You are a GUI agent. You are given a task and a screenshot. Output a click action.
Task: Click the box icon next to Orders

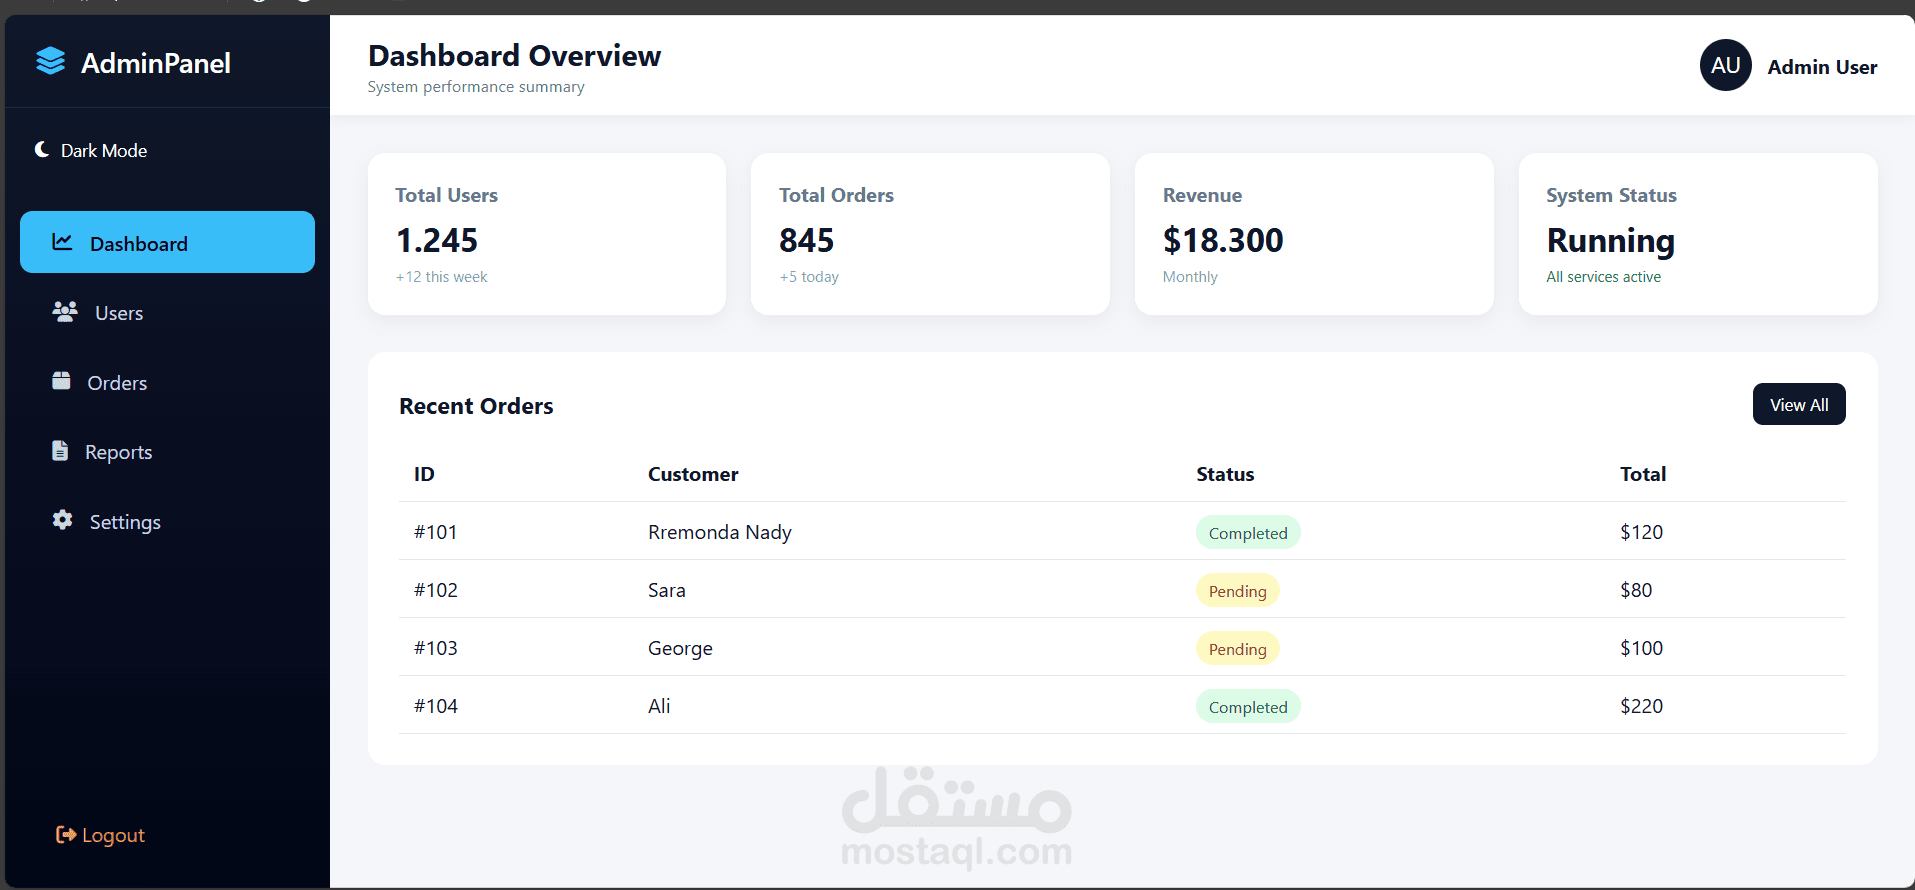tap(61, 381)
